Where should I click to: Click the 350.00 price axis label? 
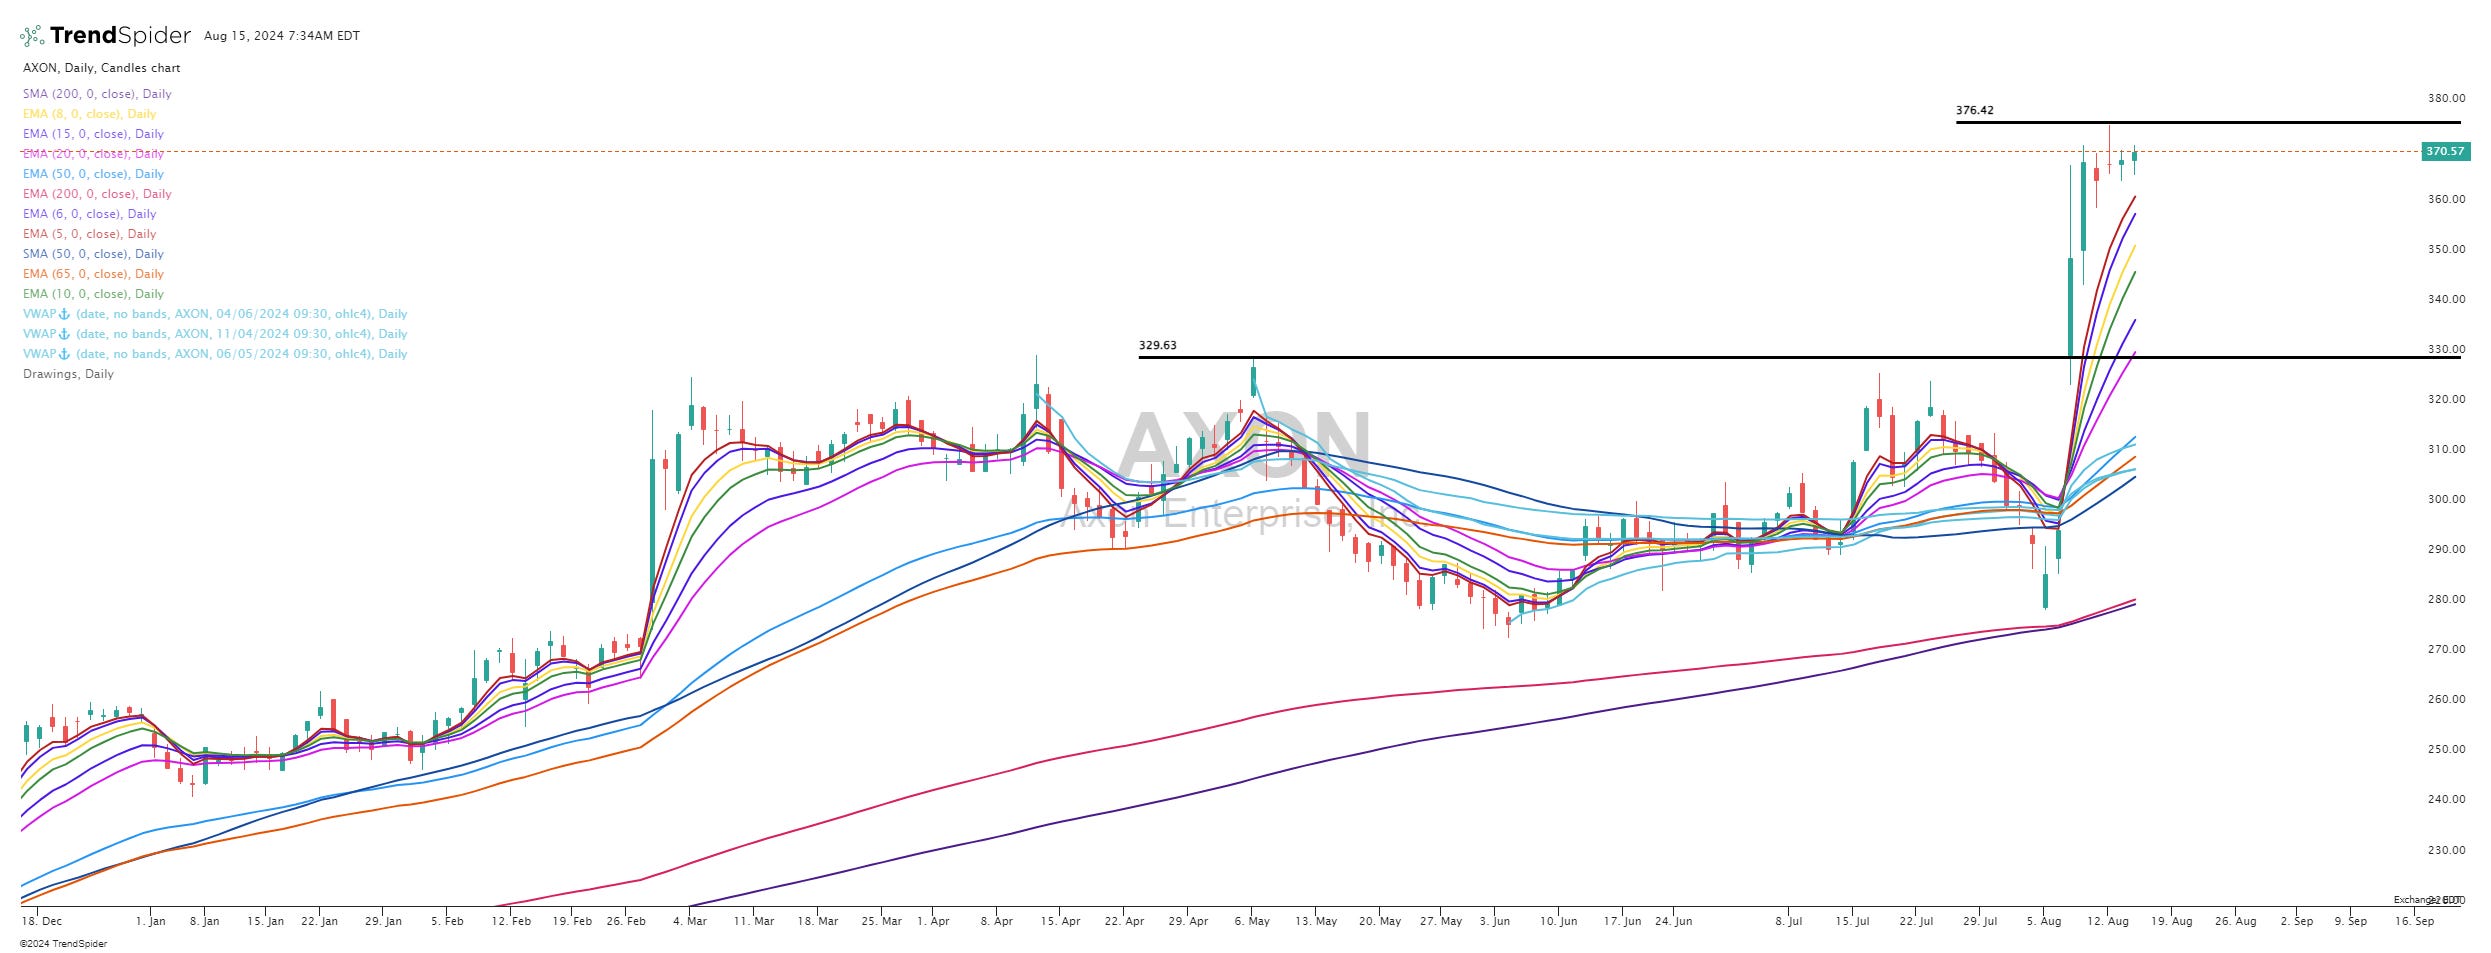coord(2446,249)
